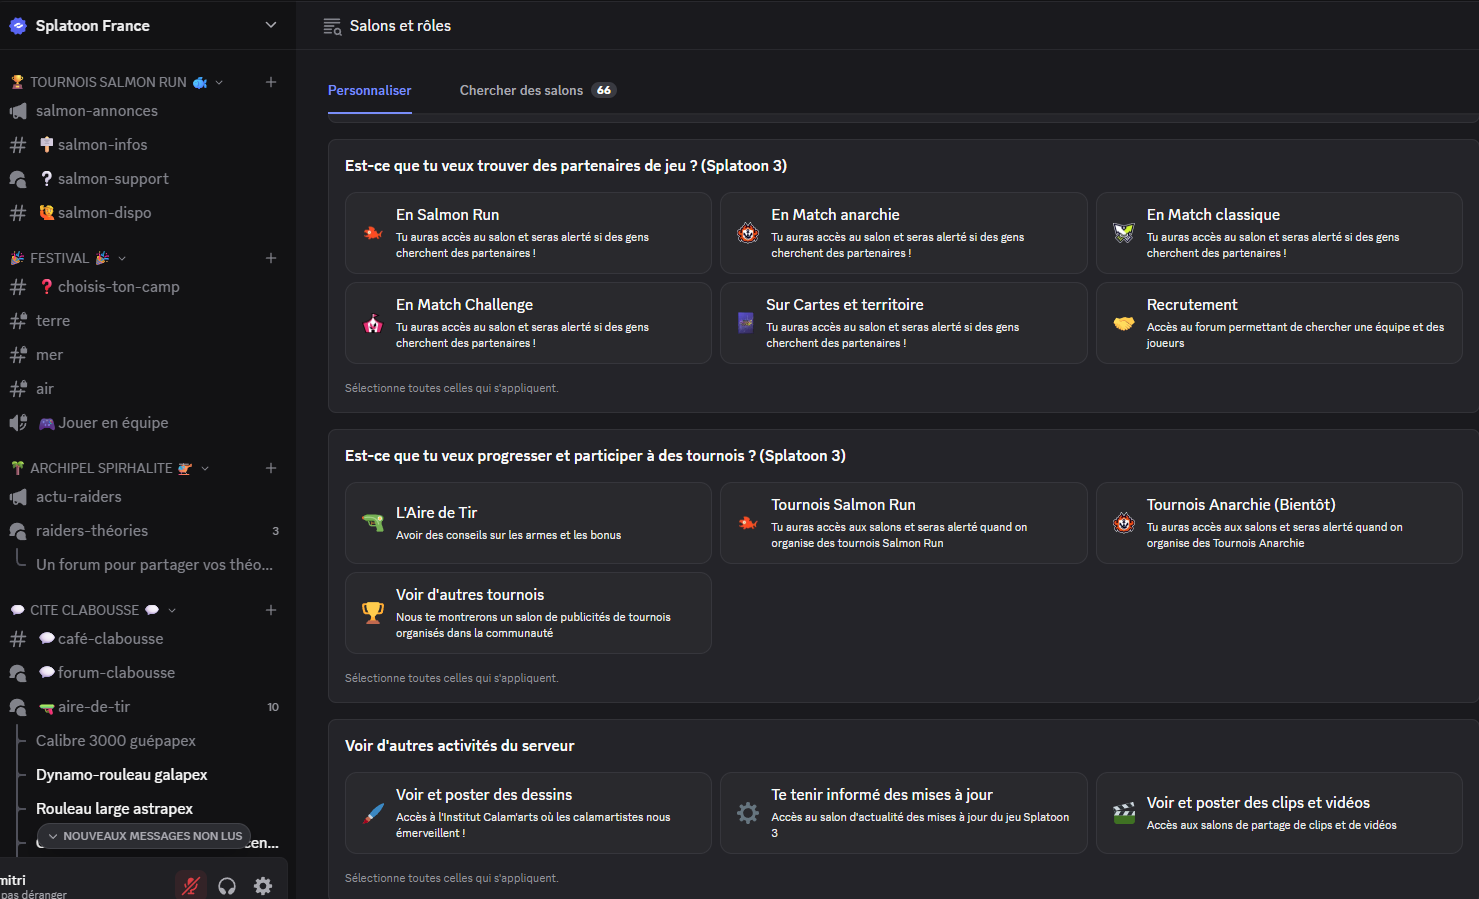This screenshot has height=899, width=1479.
Task: Click the salmon fish icon on En Salmon Run card
Action: [373, 233]
